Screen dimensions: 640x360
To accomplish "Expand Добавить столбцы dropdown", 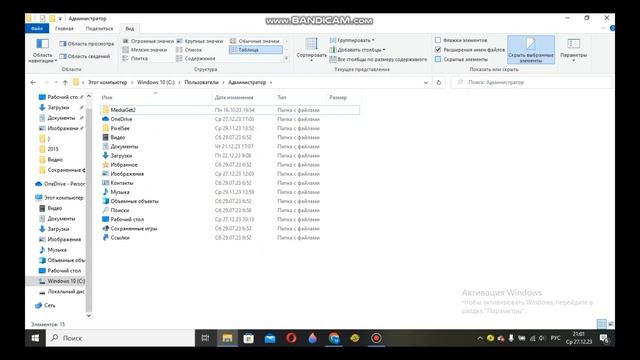I will pyautogui.click(x=358, y=50).
